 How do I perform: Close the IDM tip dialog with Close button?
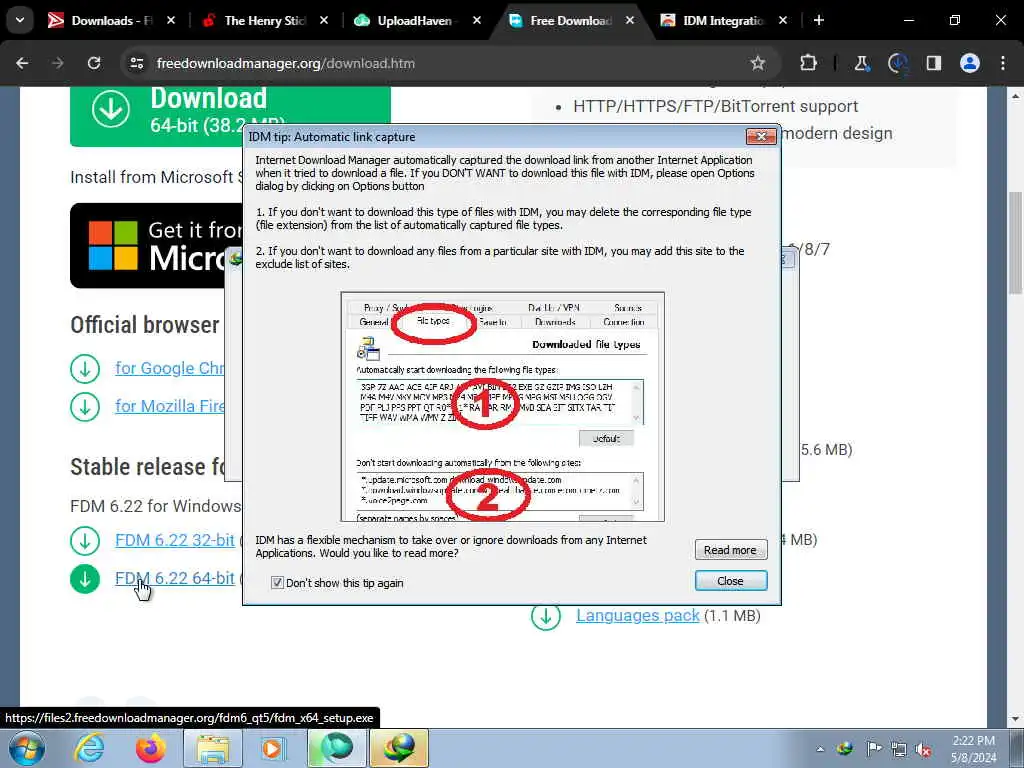730,581
